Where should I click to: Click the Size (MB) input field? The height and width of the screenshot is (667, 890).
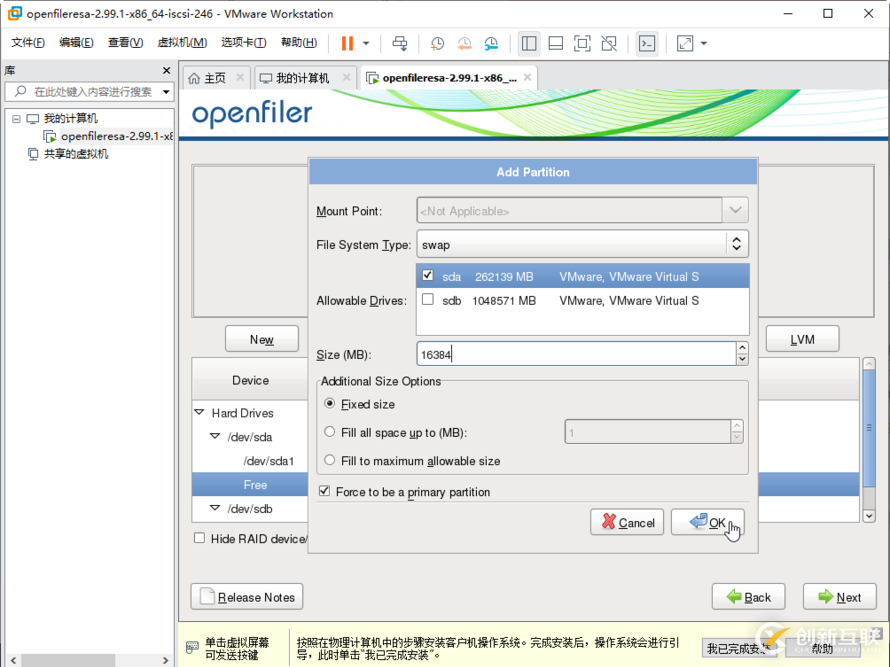(575, 354)
